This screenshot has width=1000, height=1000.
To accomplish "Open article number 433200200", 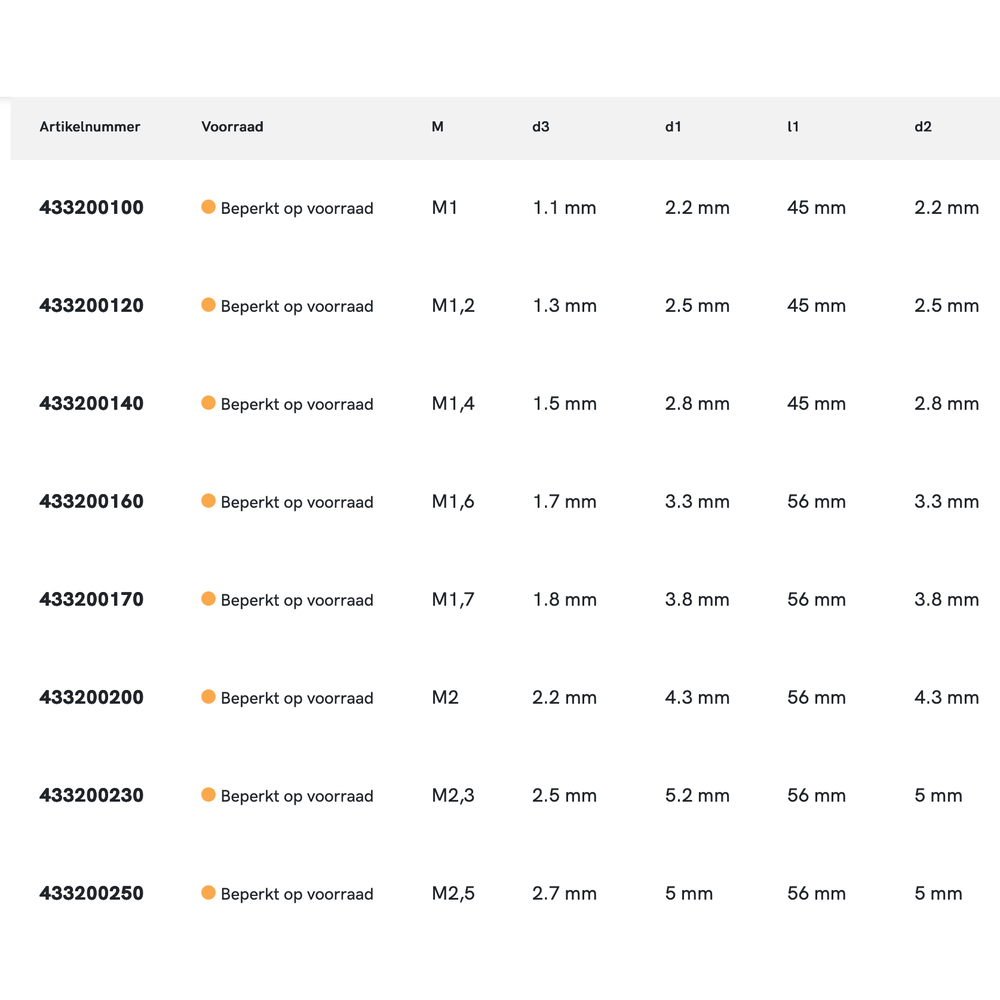I will (x=91, y=698).
